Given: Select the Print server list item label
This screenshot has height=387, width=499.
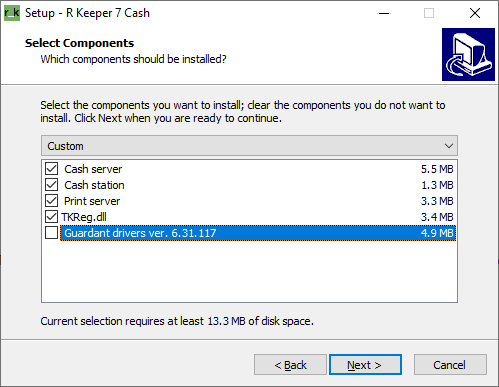Looking at the screenshot, I should point(92,201).
